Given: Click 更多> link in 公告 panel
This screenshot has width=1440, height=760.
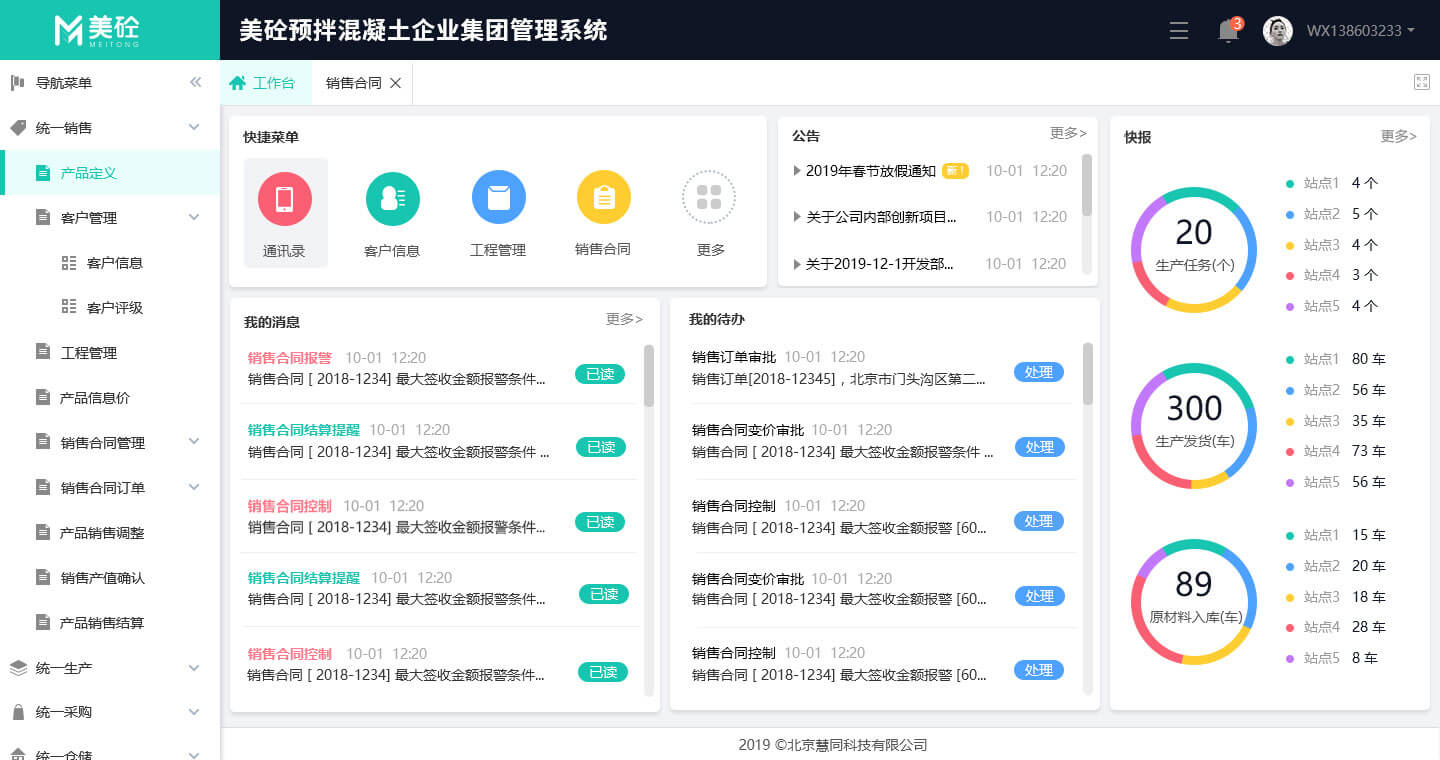Looking at the screenshot, I should point(1067,133).
